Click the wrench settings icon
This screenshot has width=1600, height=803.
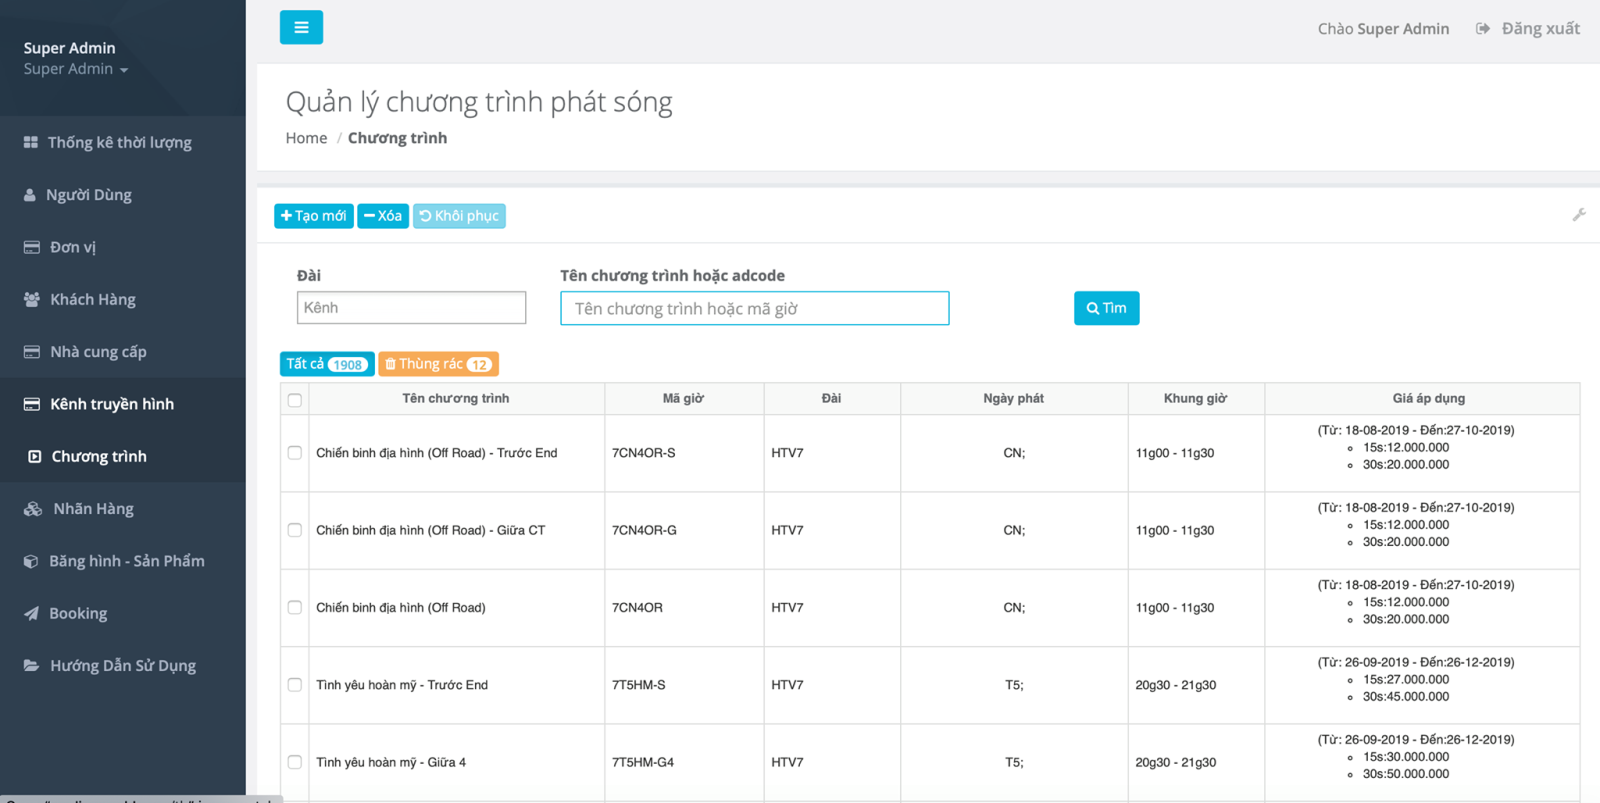coord(1578,215)
